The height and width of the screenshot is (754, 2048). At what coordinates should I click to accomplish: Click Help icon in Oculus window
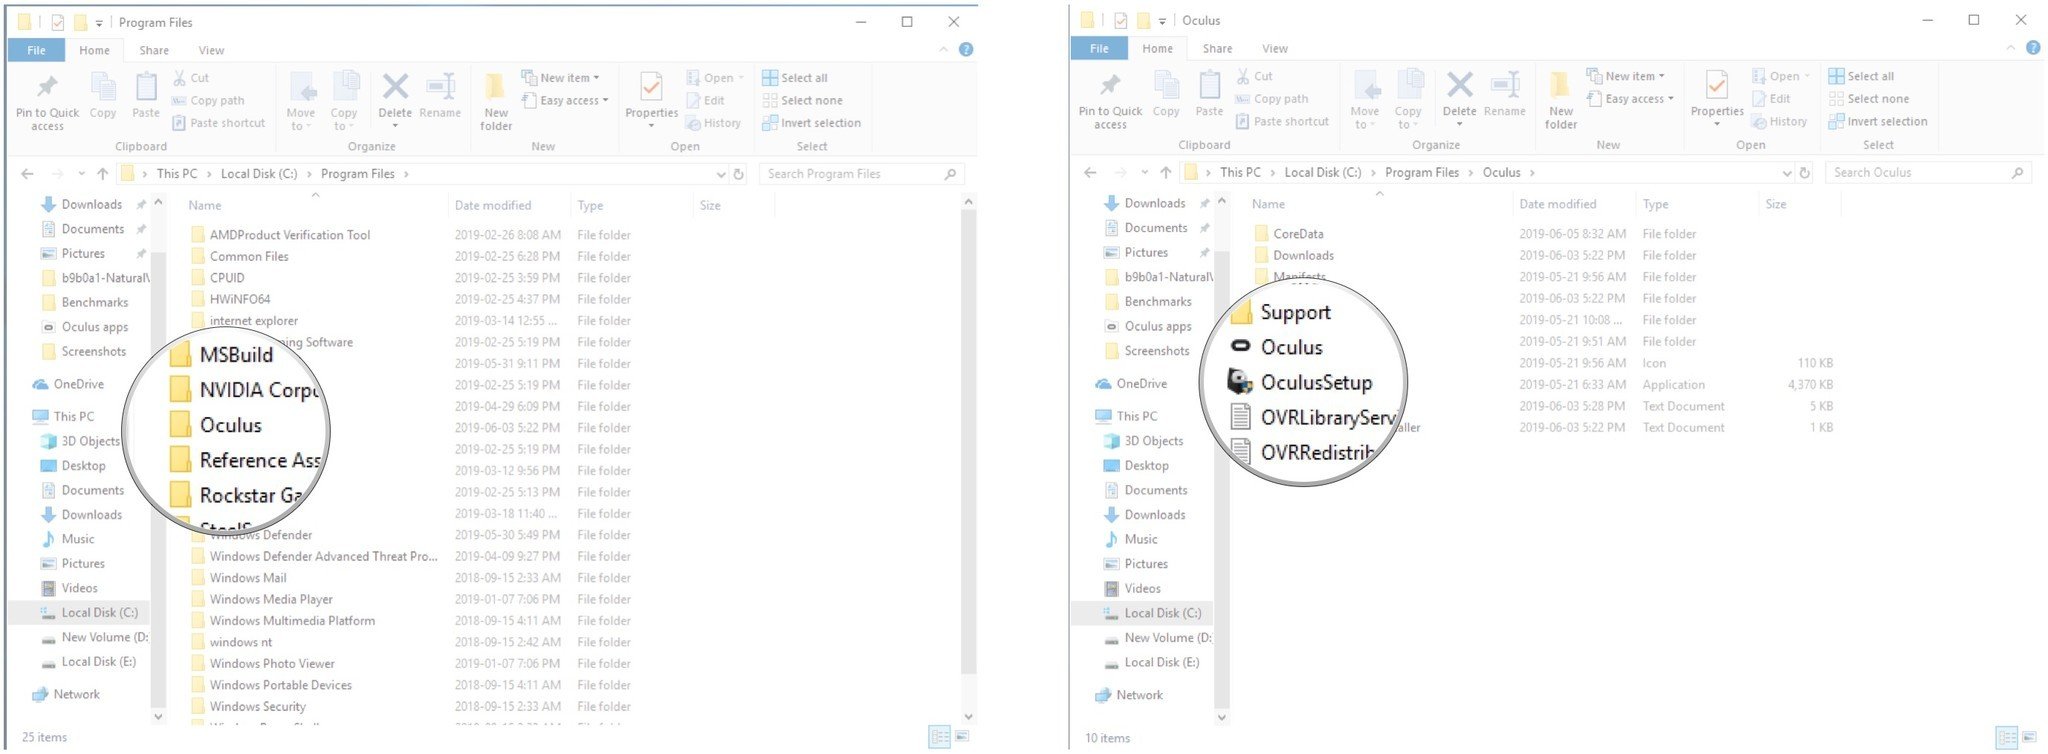coord(2033,48)
